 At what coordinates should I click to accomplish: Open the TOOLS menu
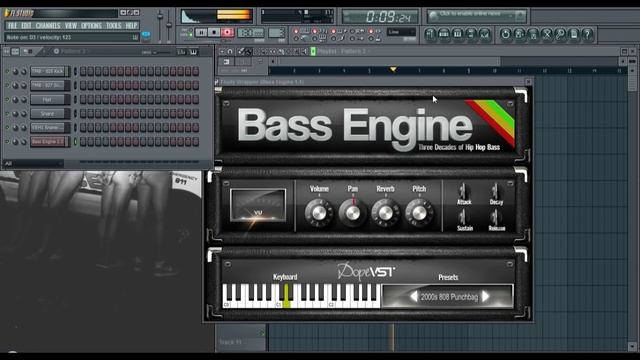tap(113, 25)
